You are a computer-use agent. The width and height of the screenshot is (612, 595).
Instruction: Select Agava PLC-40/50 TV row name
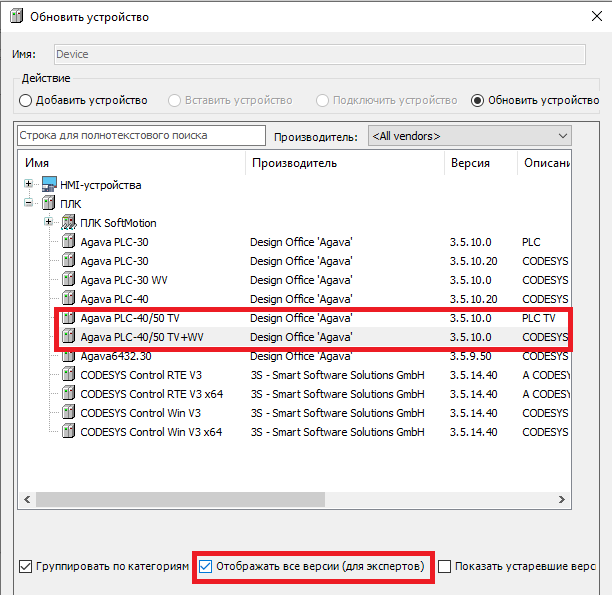pyautogui.click(x=130, y=318)
